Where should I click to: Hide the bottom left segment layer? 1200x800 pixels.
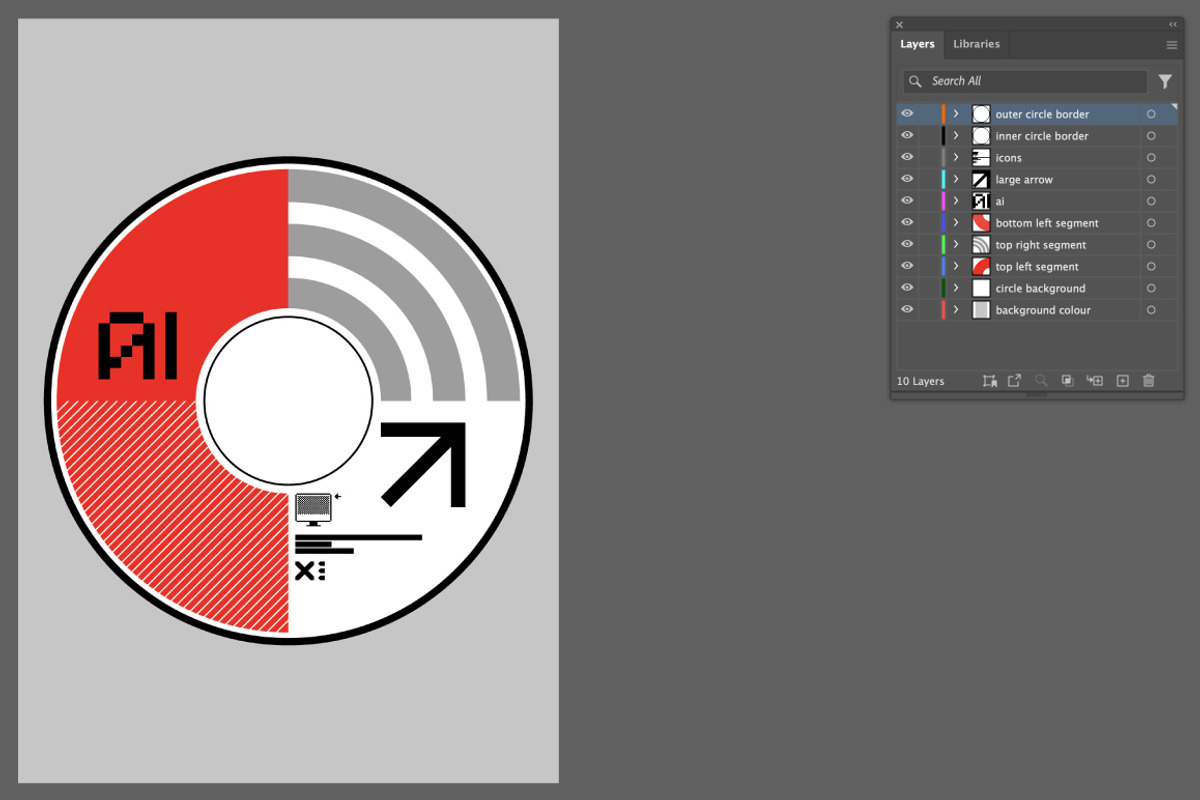click(907, 223)
